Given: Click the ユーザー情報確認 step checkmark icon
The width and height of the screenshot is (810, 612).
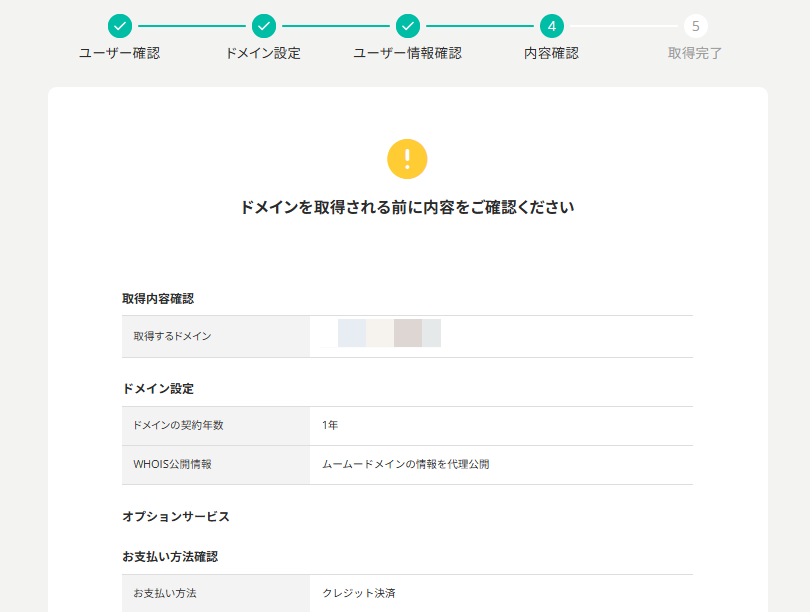Looking at the screenshot, I should (407, 26).
